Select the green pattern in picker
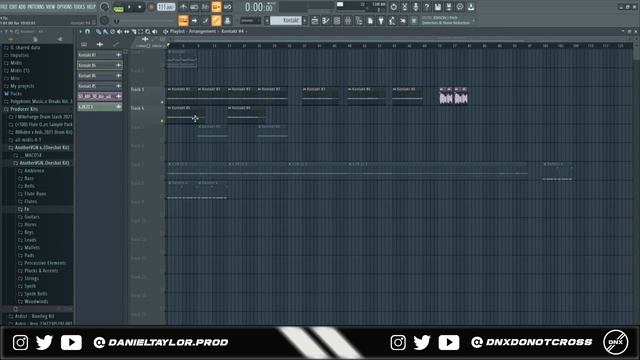Image resolution: width=640 pixels, height=360 pixels. pos(100,107)
